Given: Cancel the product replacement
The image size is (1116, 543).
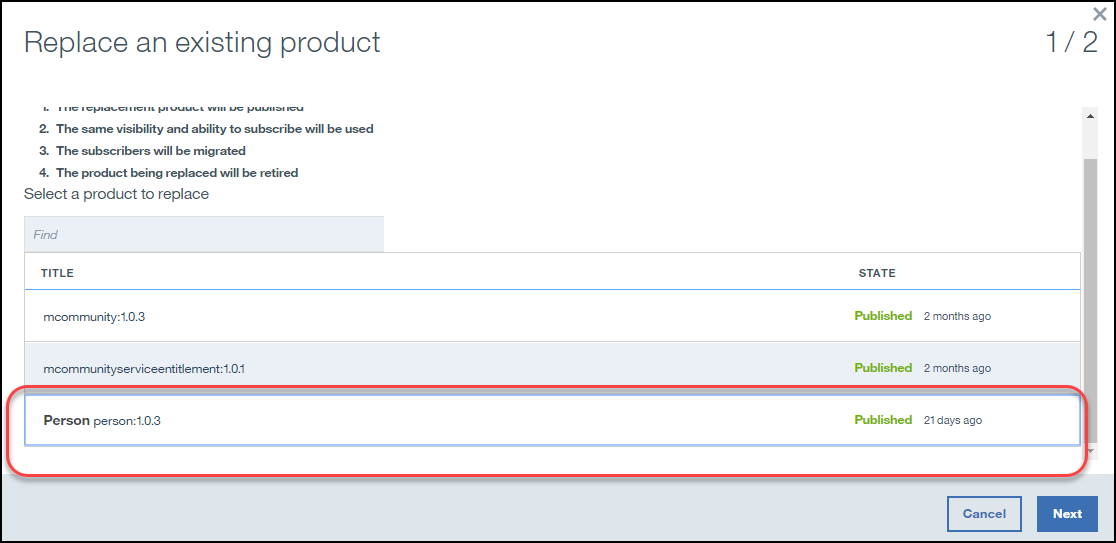Looking at the screenshot, I should (984, 514).
